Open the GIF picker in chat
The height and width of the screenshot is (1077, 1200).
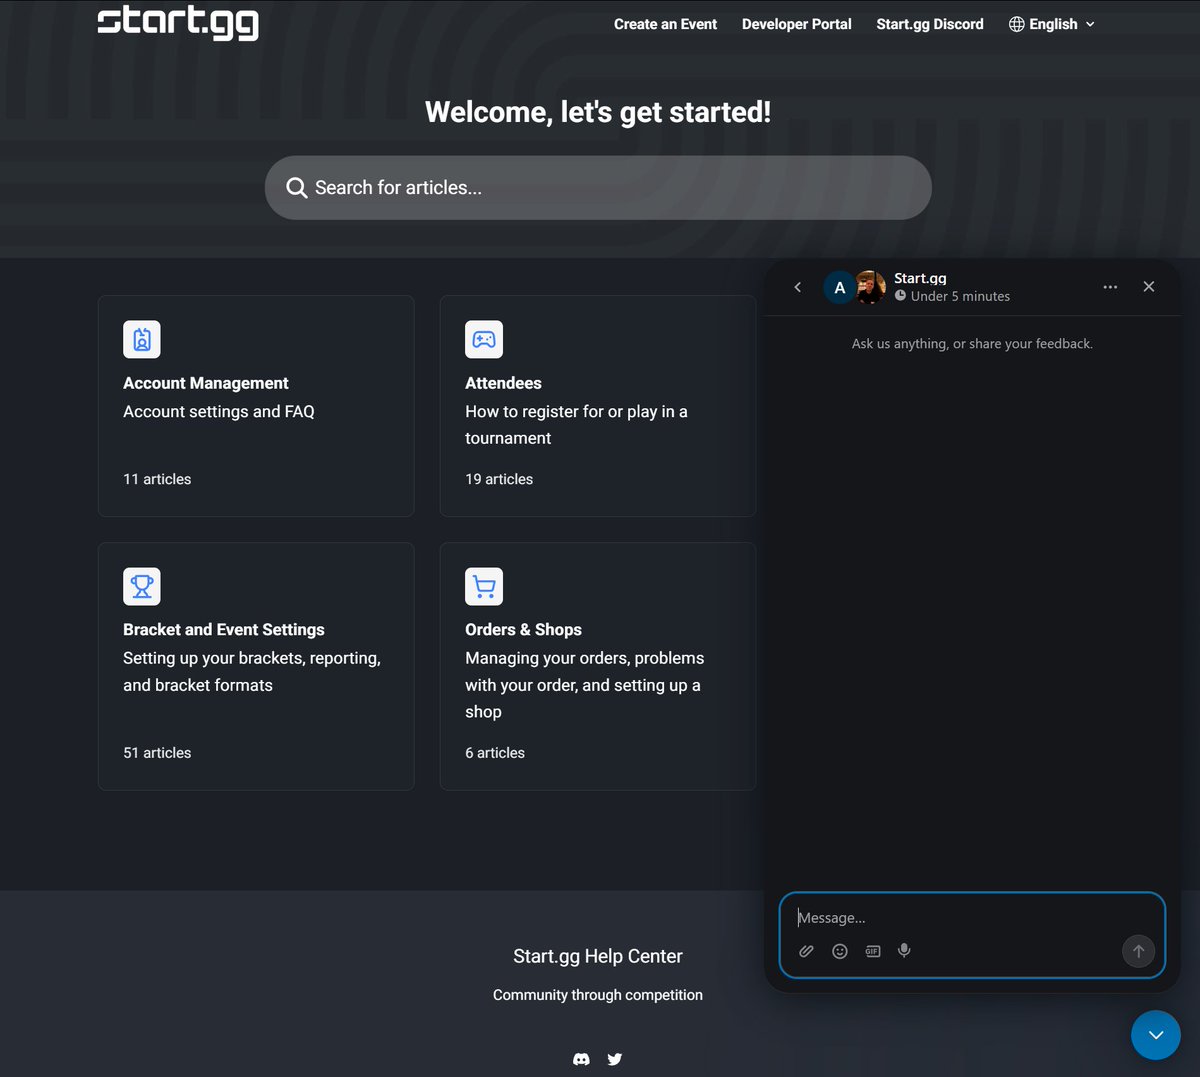873,951
